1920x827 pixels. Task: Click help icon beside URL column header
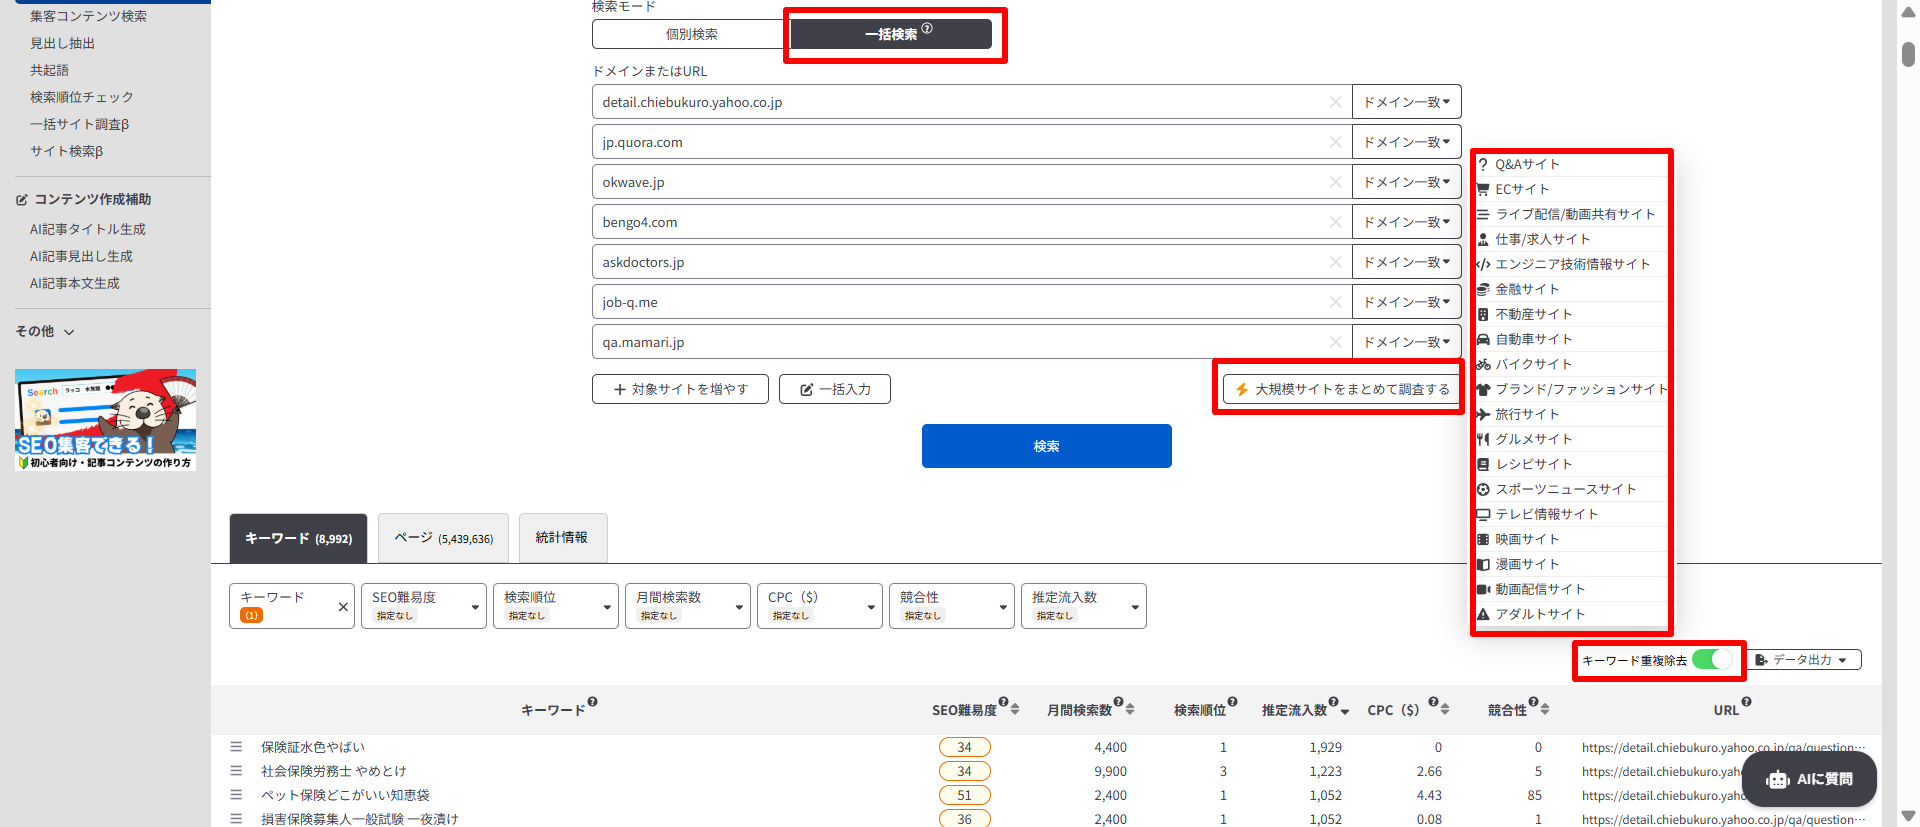pos(1746,702)
